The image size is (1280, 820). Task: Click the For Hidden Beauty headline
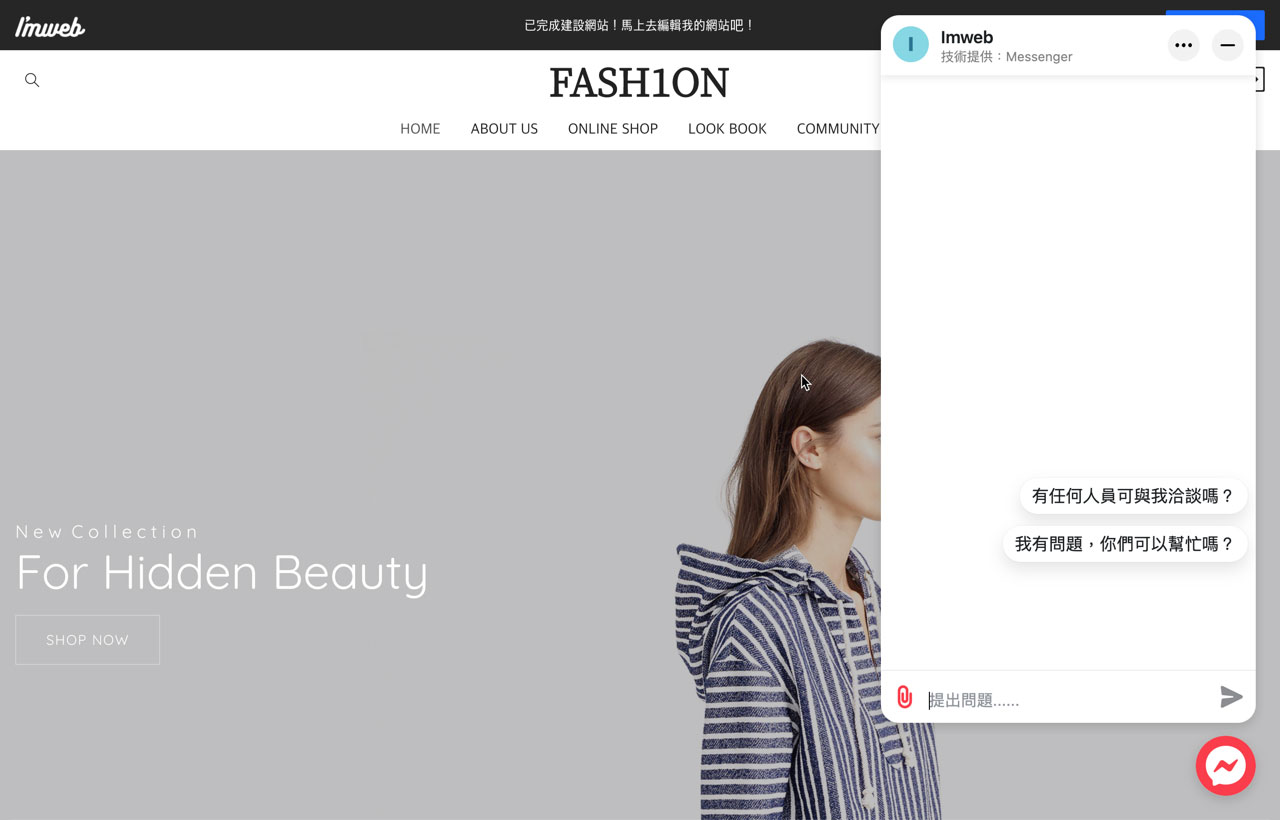coord(222,573)
